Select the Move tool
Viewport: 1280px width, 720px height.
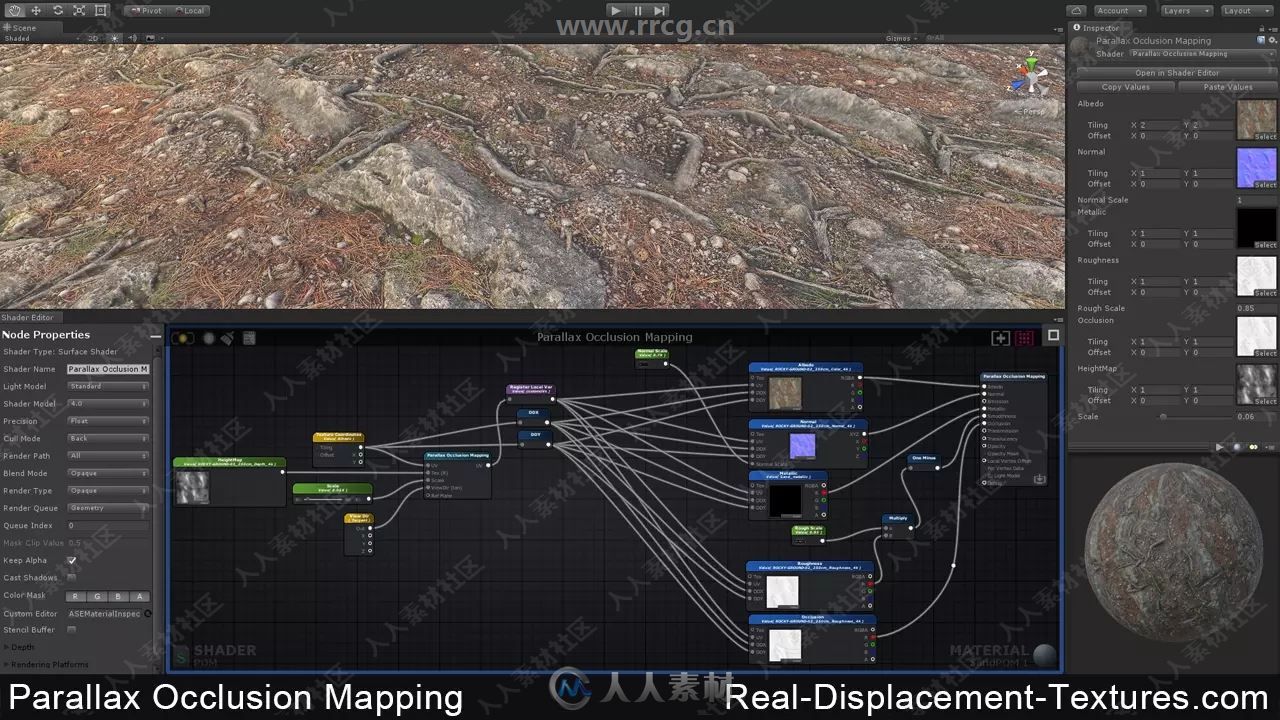[x=36, y=10]
